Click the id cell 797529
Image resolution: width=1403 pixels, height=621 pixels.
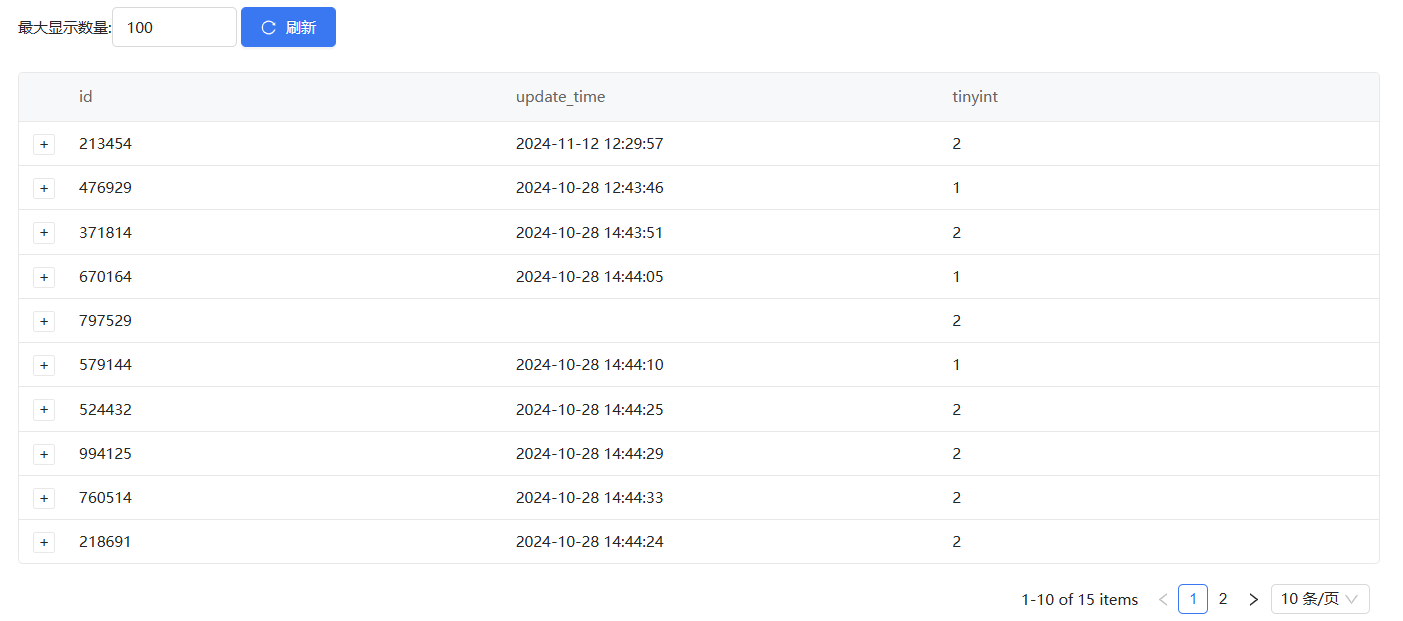click(x=105, y=321)
